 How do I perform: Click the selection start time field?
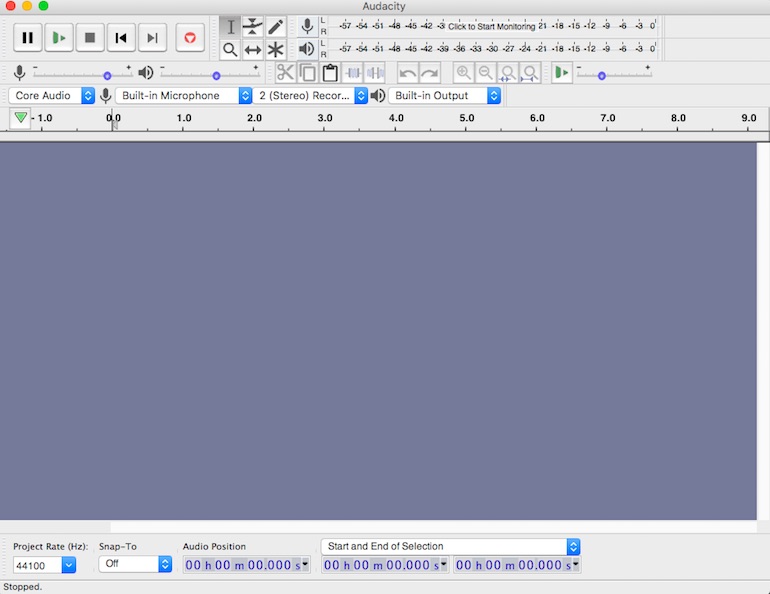[381, 565]
